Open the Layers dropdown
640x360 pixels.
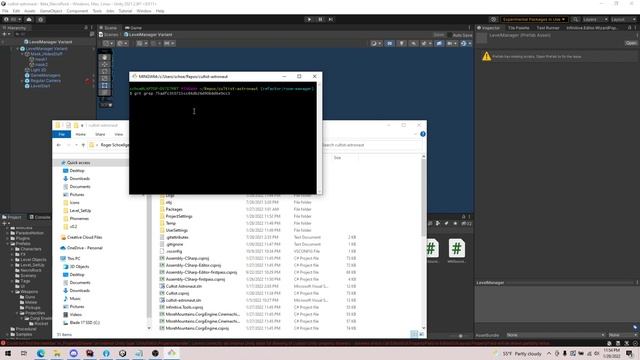tap(595, 19)
